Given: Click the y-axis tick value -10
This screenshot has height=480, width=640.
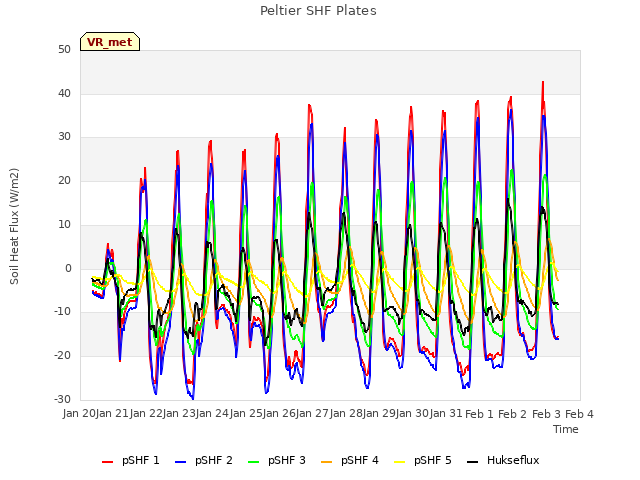Looking at the screenshot, I should tap(63, 312).
